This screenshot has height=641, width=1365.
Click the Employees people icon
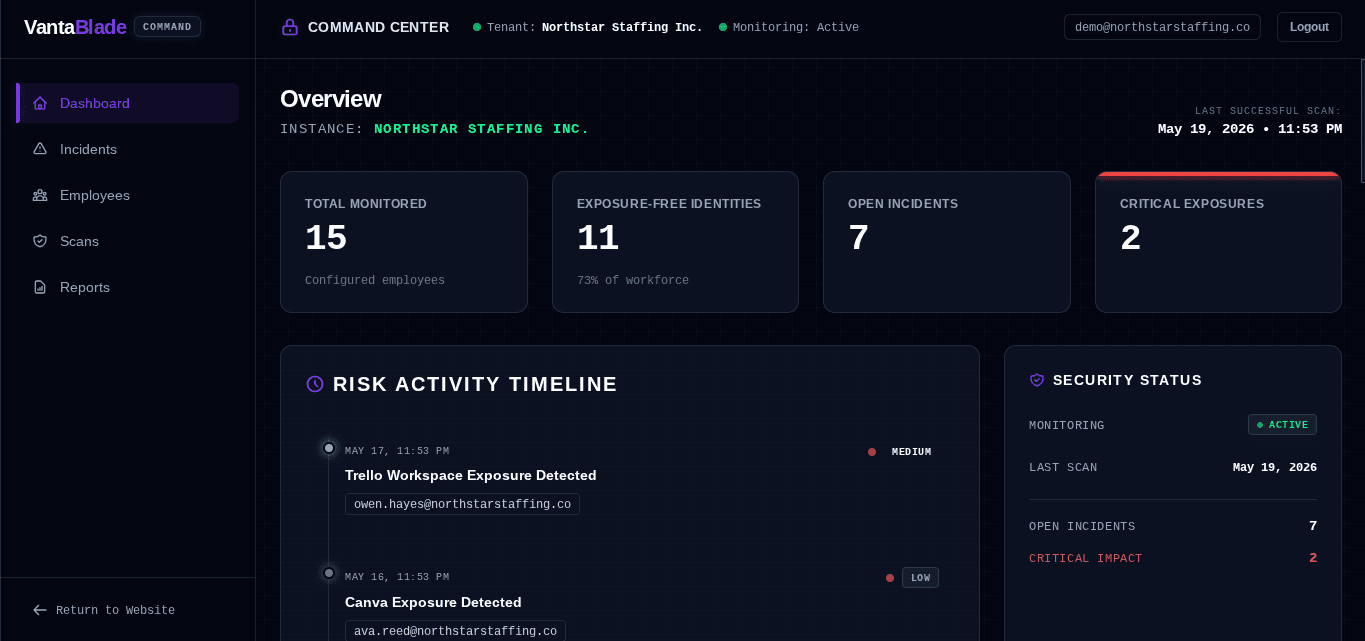click(x=40, y=195)
